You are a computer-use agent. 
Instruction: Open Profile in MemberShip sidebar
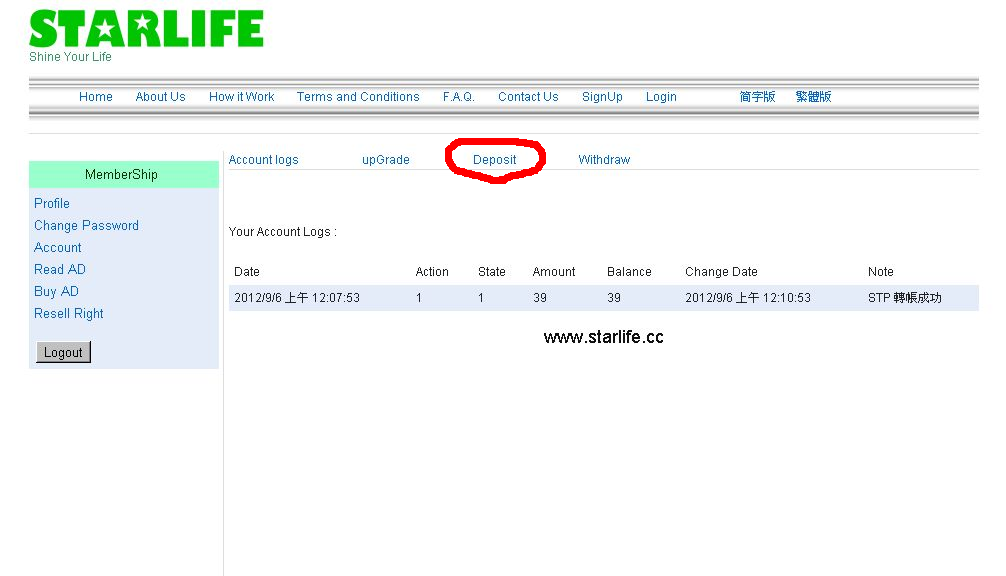(52, 203)
